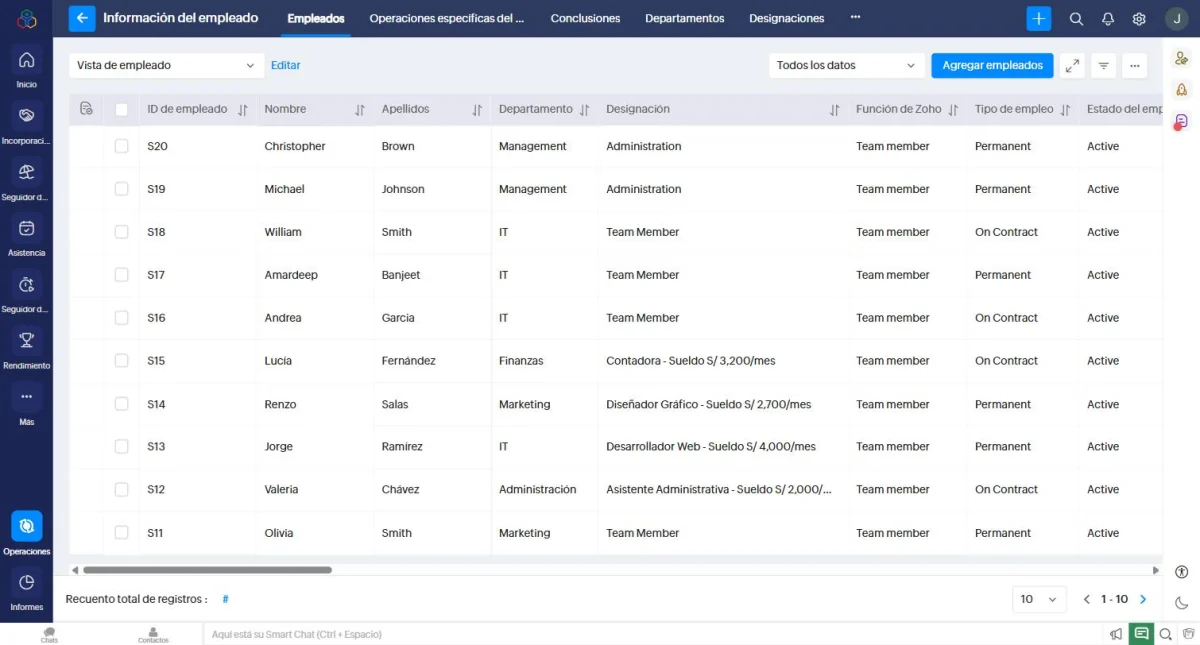Check the row for S14 Renzo

pos(121,404)
